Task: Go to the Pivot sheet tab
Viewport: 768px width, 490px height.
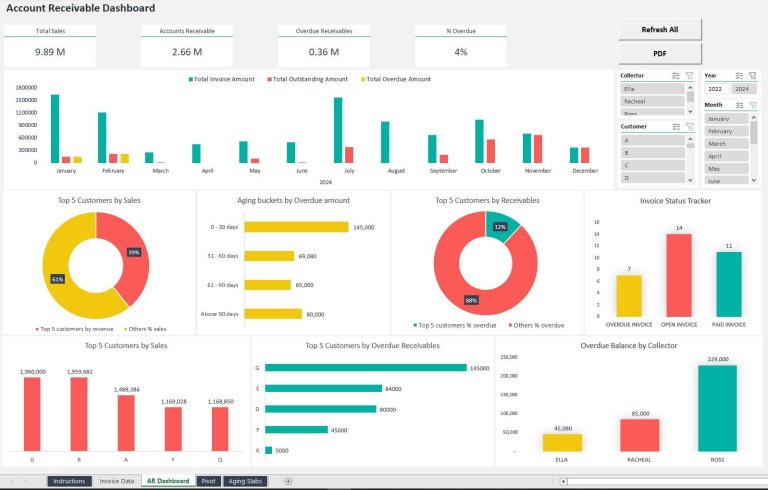Action: coord(208,481)
